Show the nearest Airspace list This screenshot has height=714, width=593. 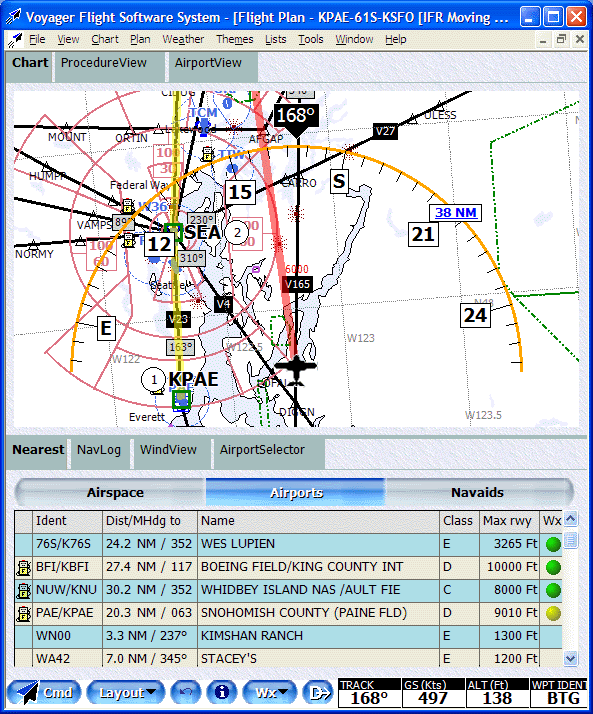[x=115, y=492]
